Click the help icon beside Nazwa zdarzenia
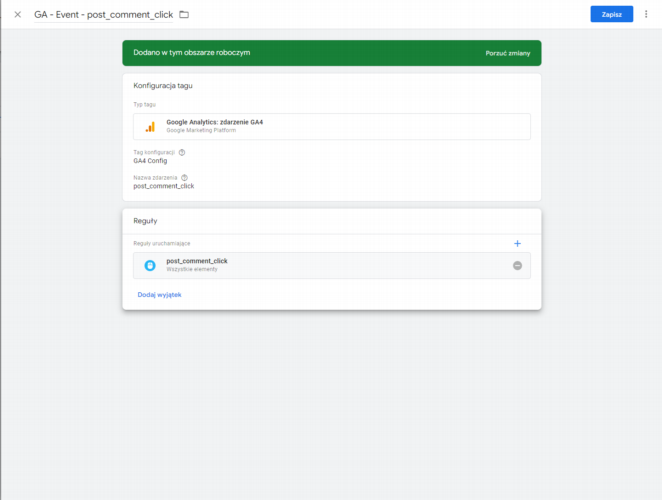 click(185, 178)
